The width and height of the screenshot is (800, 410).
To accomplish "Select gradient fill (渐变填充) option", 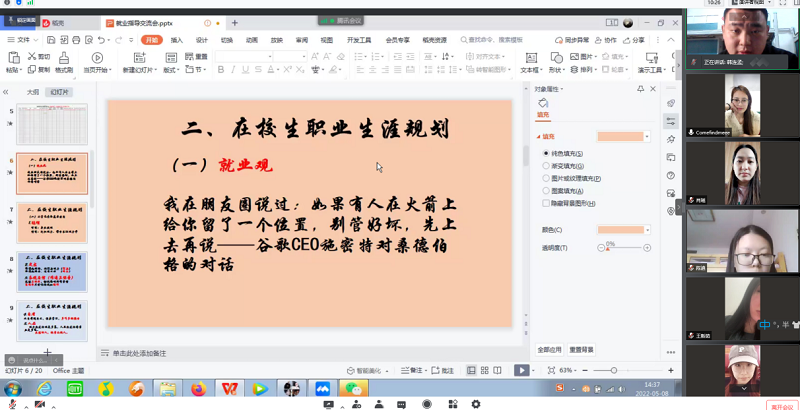I will click(x=545, y=166).
